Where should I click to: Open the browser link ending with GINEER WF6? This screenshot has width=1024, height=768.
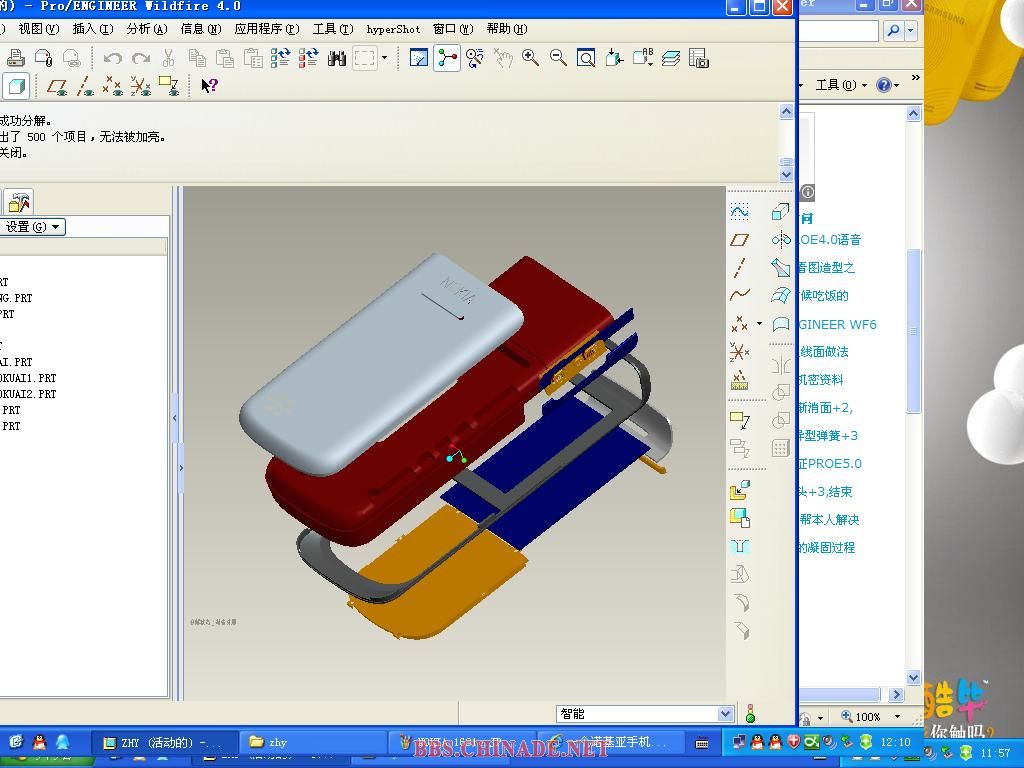(x=837, y=324)
